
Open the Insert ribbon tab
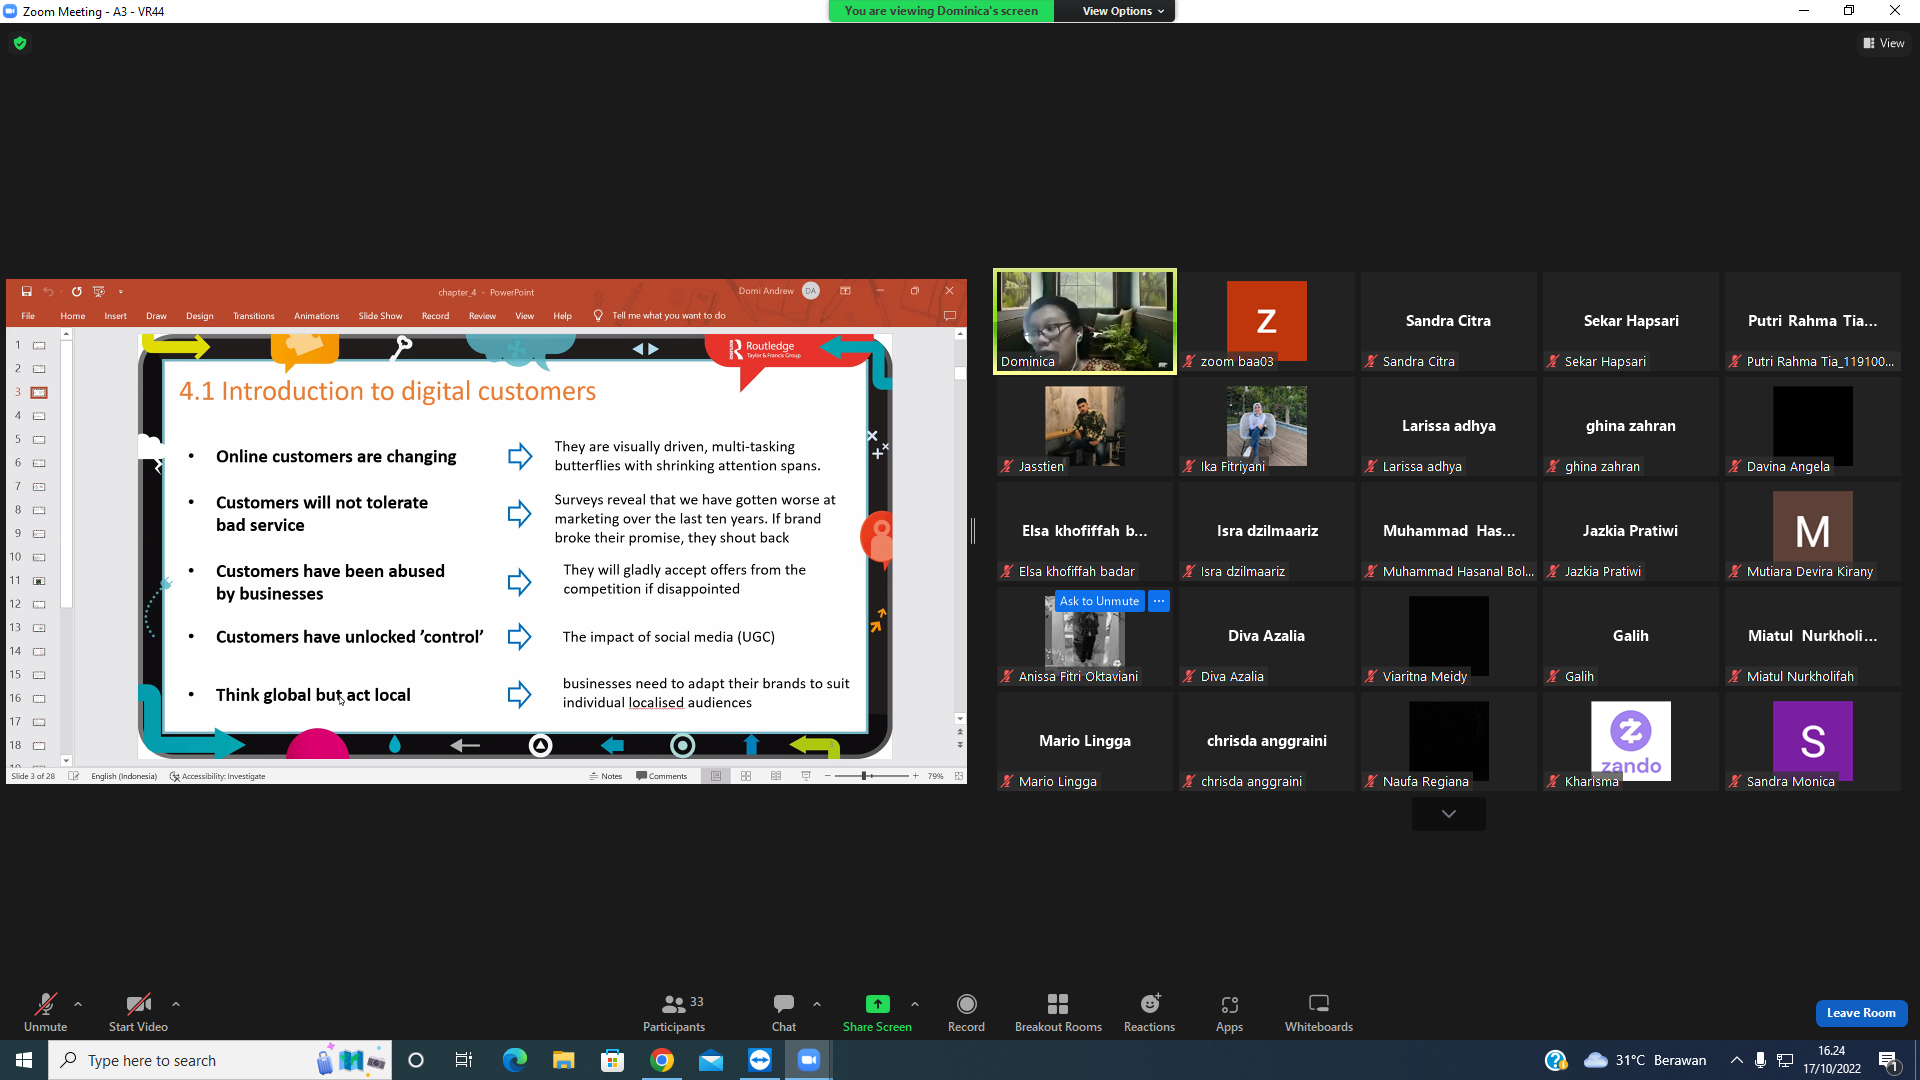(x=115, y=316)
